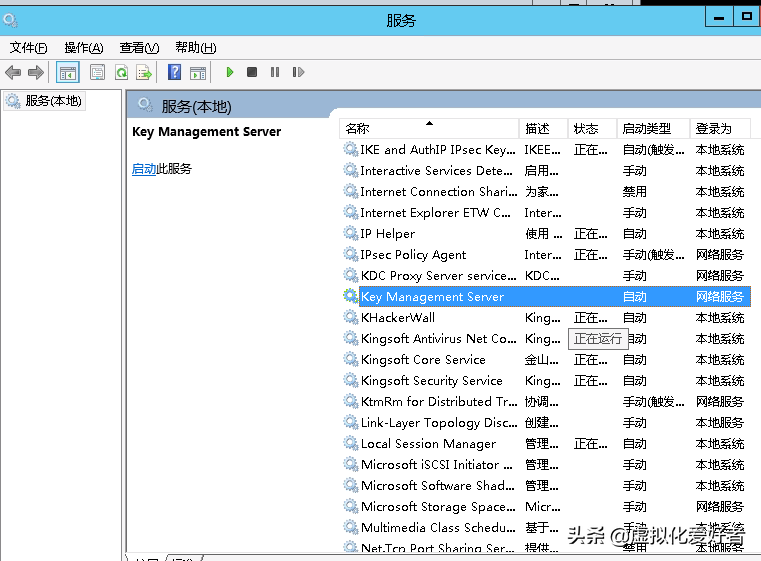Select Internet Explorer ETW Collector row
The width and height of the screenshot is (761, 561).
[x=546, y=213]
